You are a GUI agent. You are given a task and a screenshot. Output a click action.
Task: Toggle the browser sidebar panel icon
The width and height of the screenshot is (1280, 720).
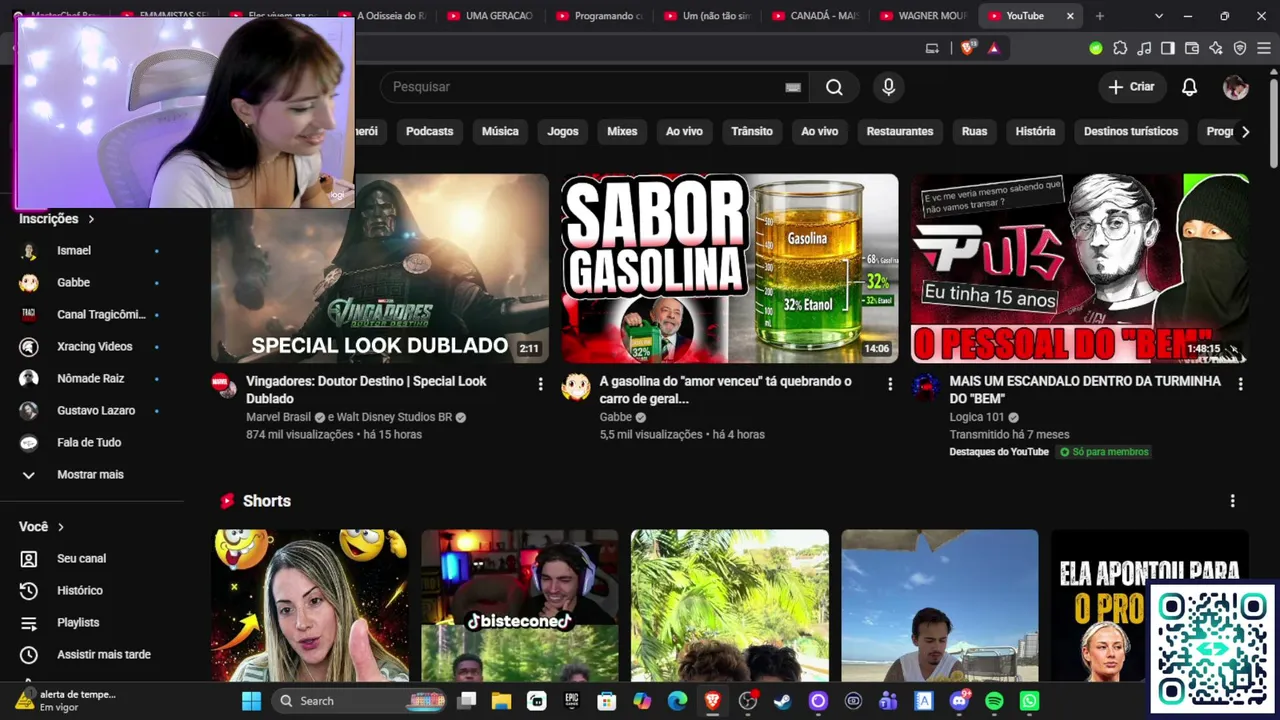[1167, 48]
